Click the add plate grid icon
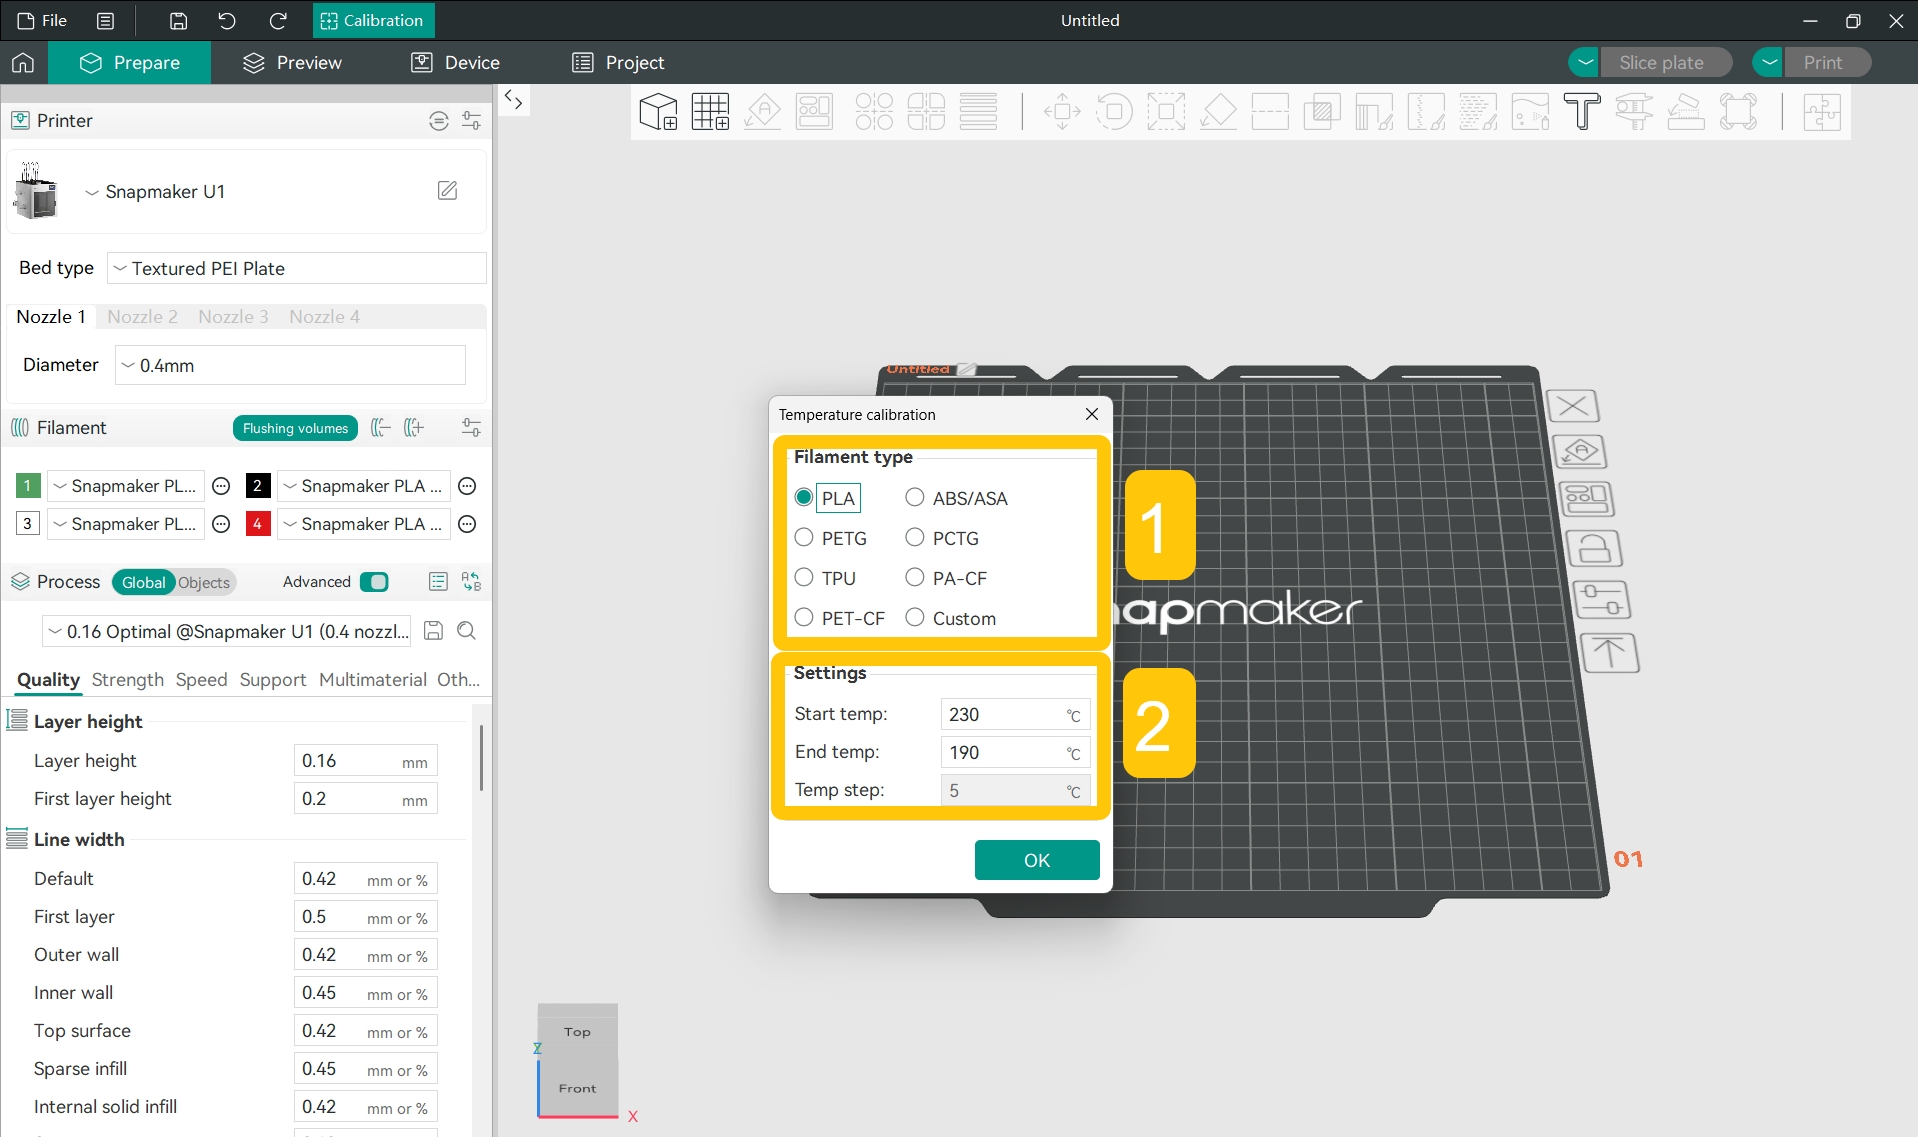 [710, 111]
